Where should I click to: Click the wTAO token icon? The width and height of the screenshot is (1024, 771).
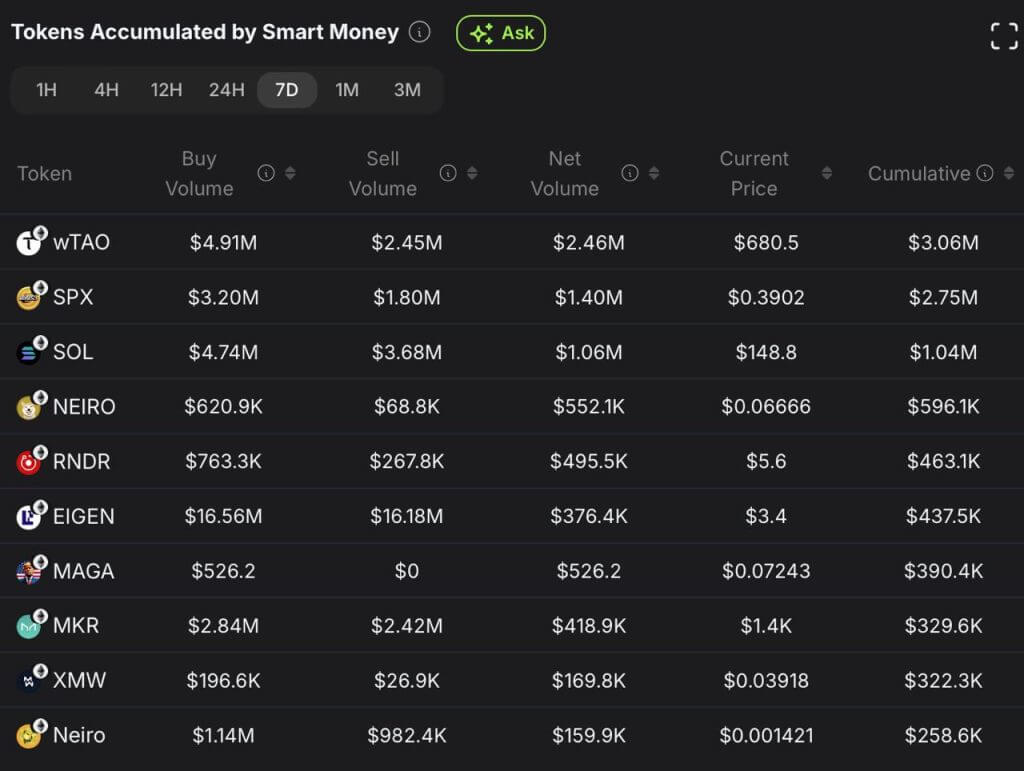click(x=31, y=241)
